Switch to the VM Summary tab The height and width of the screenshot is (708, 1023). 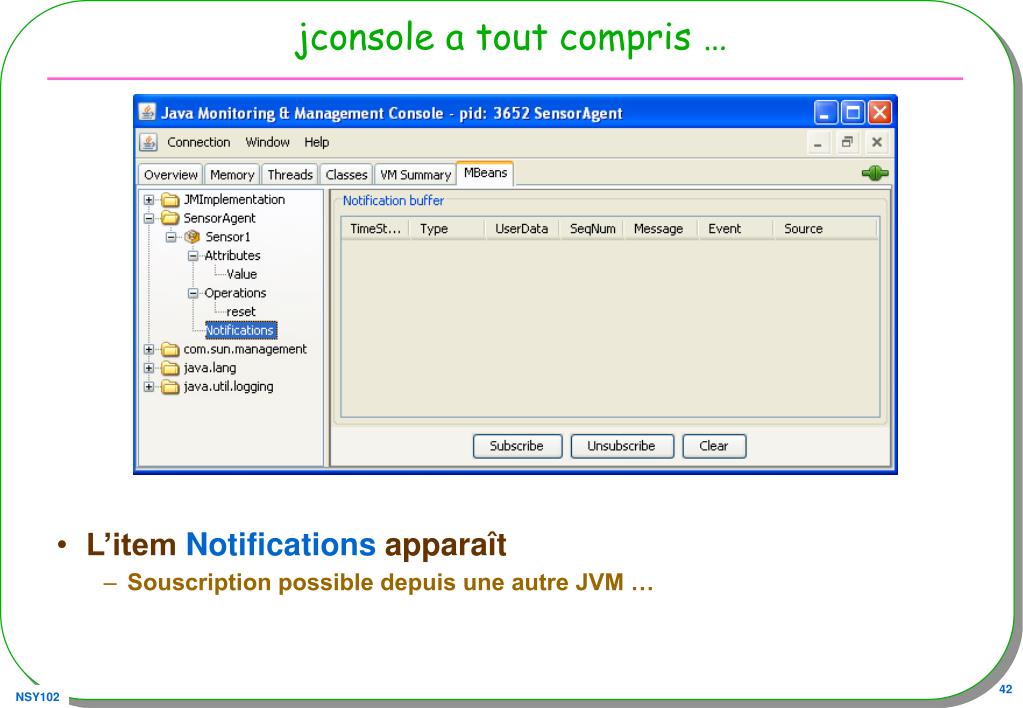[x=415, y=175]
